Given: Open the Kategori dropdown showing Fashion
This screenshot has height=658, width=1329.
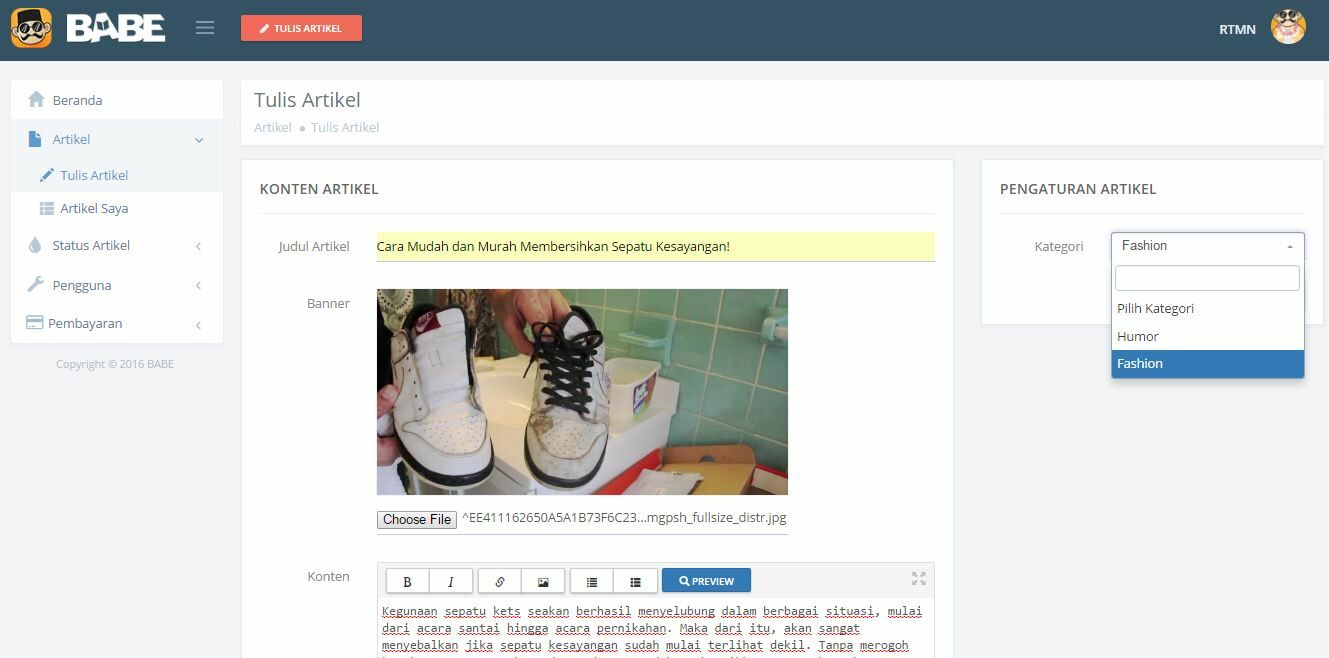Looking at the screenshot, I should click(x=1207, y=246).
